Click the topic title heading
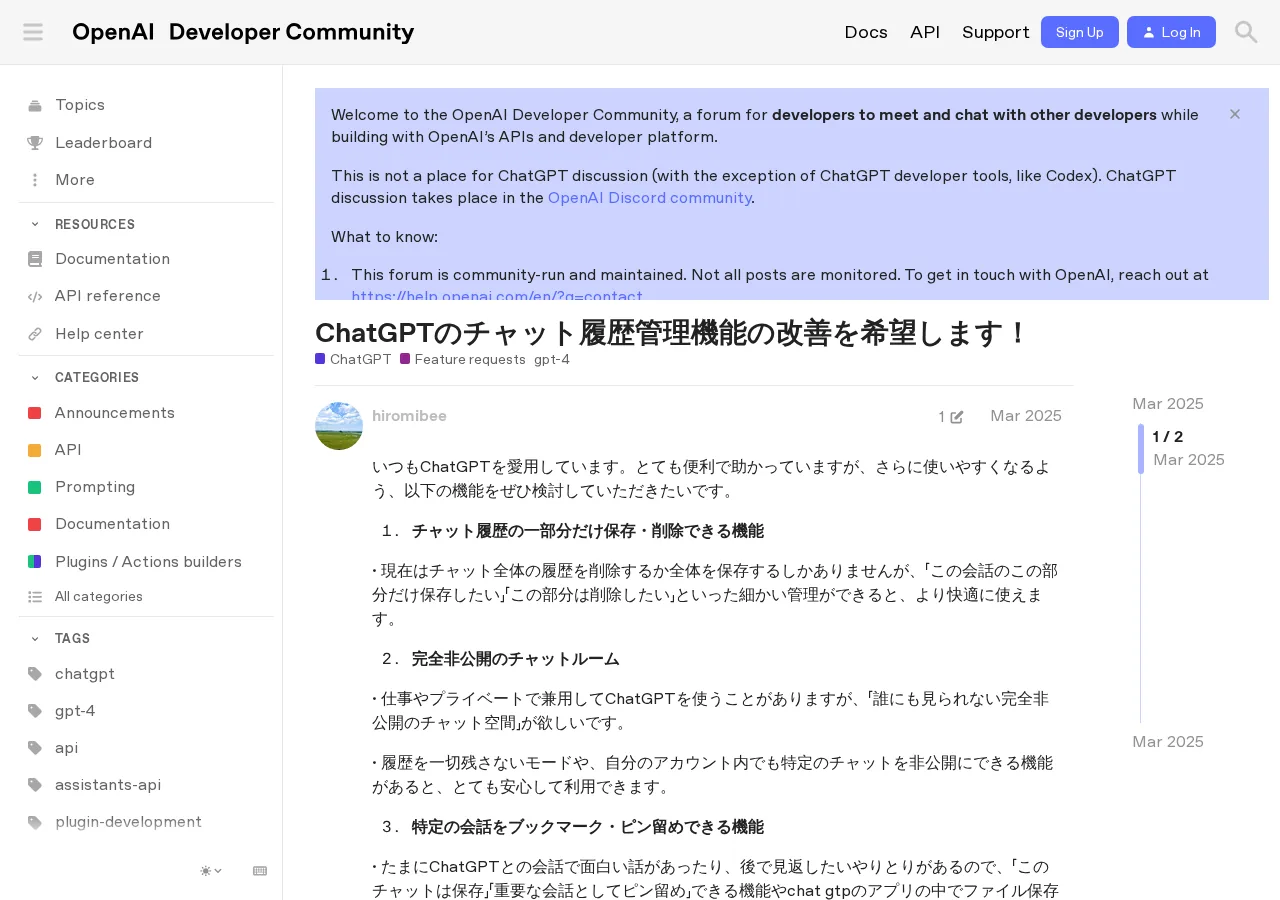The height and width of the screenshot is (900, 1280). 671,333
